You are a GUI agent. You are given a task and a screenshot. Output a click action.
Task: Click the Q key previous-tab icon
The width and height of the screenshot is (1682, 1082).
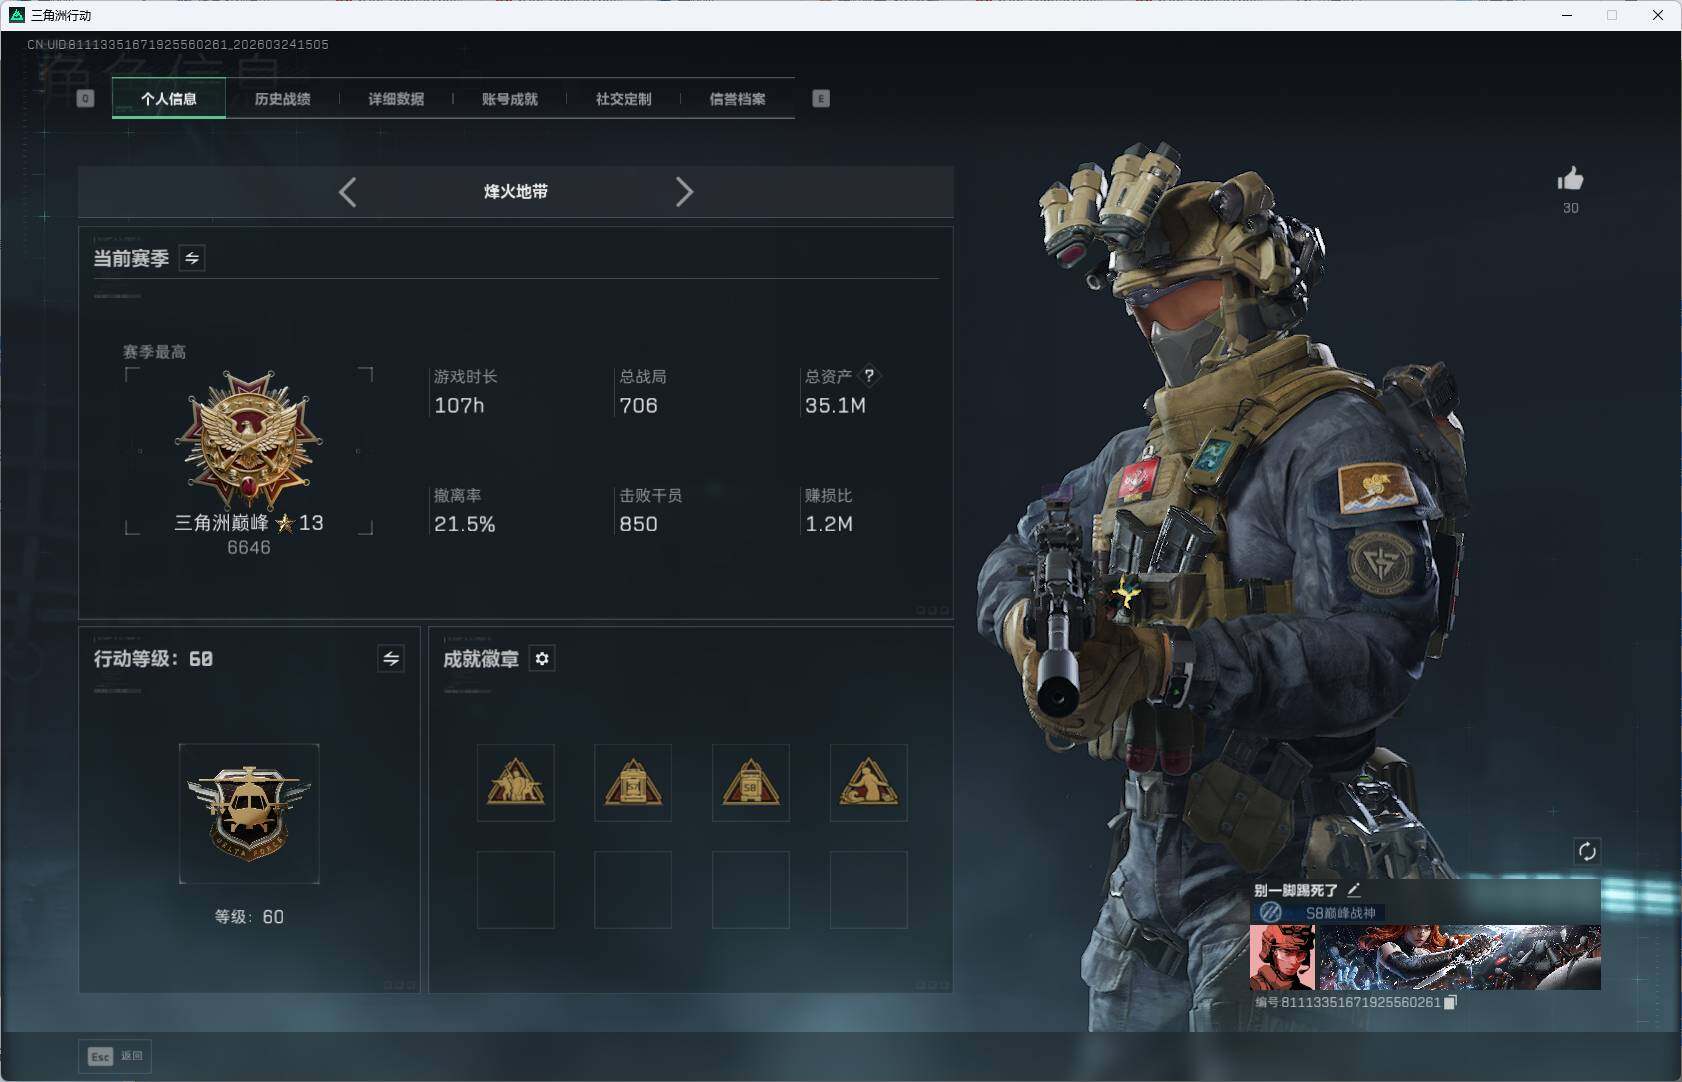86,98
